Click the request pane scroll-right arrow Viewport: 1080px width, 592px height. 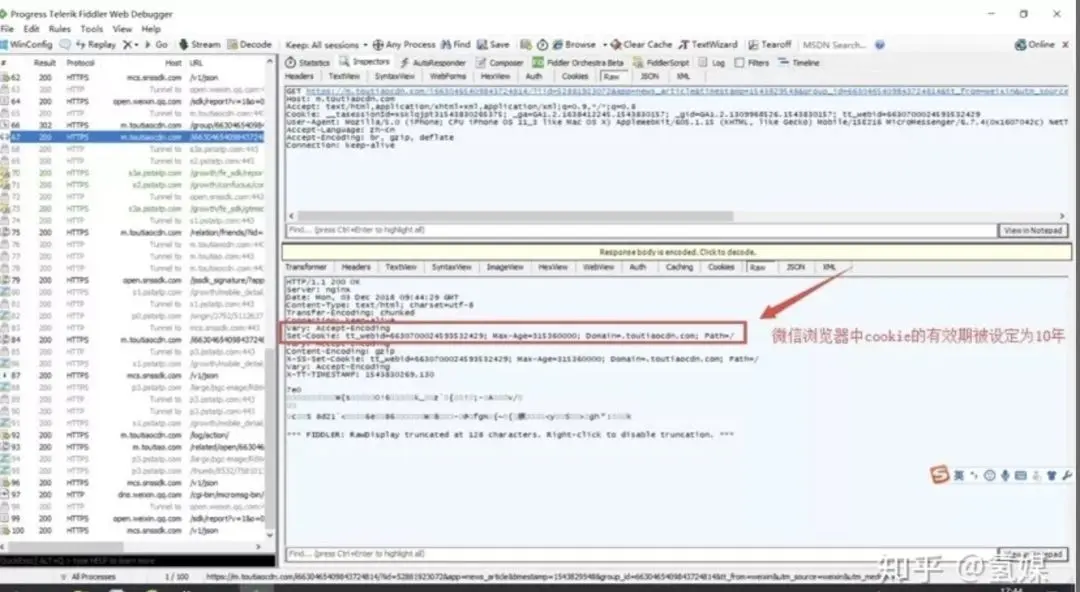coord(1062,216)
